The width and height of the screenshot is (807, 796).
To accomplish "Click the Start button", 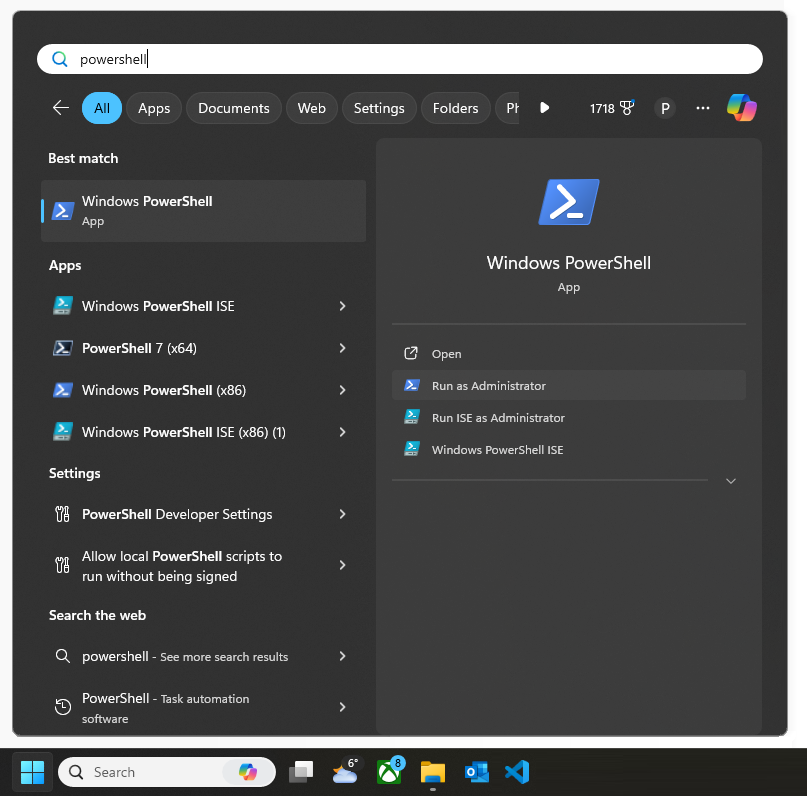I will click(31, 771).
